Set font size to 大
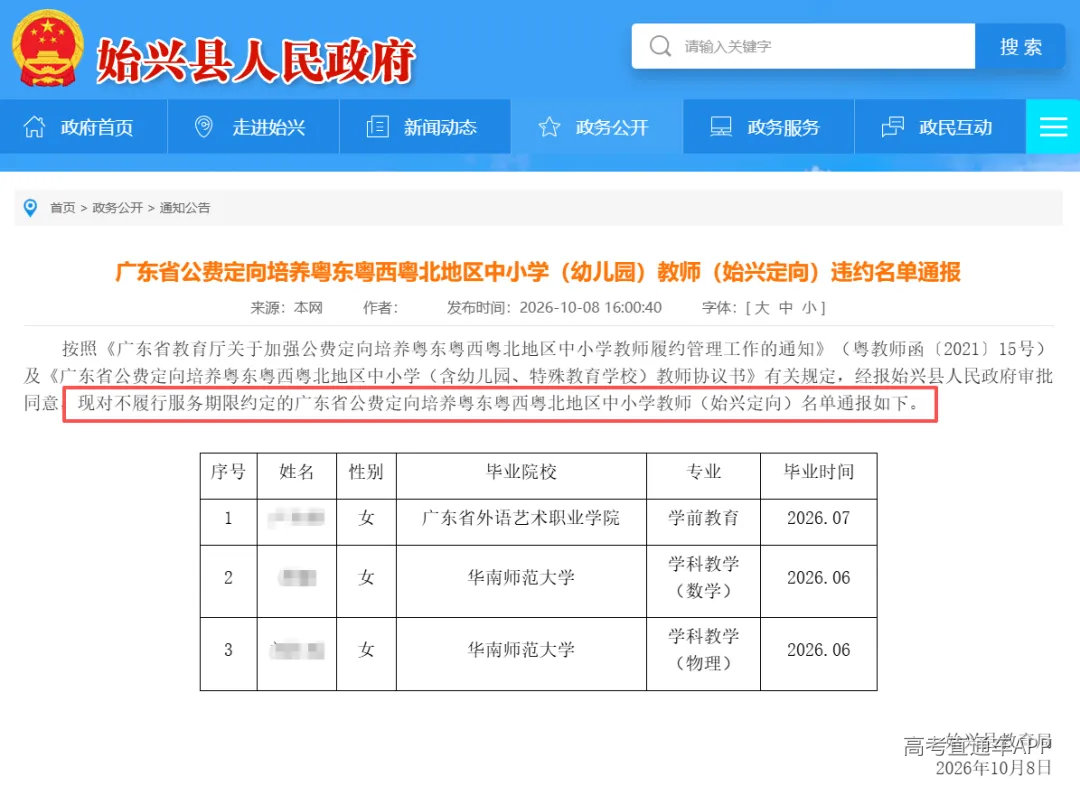 click(761, 307)
